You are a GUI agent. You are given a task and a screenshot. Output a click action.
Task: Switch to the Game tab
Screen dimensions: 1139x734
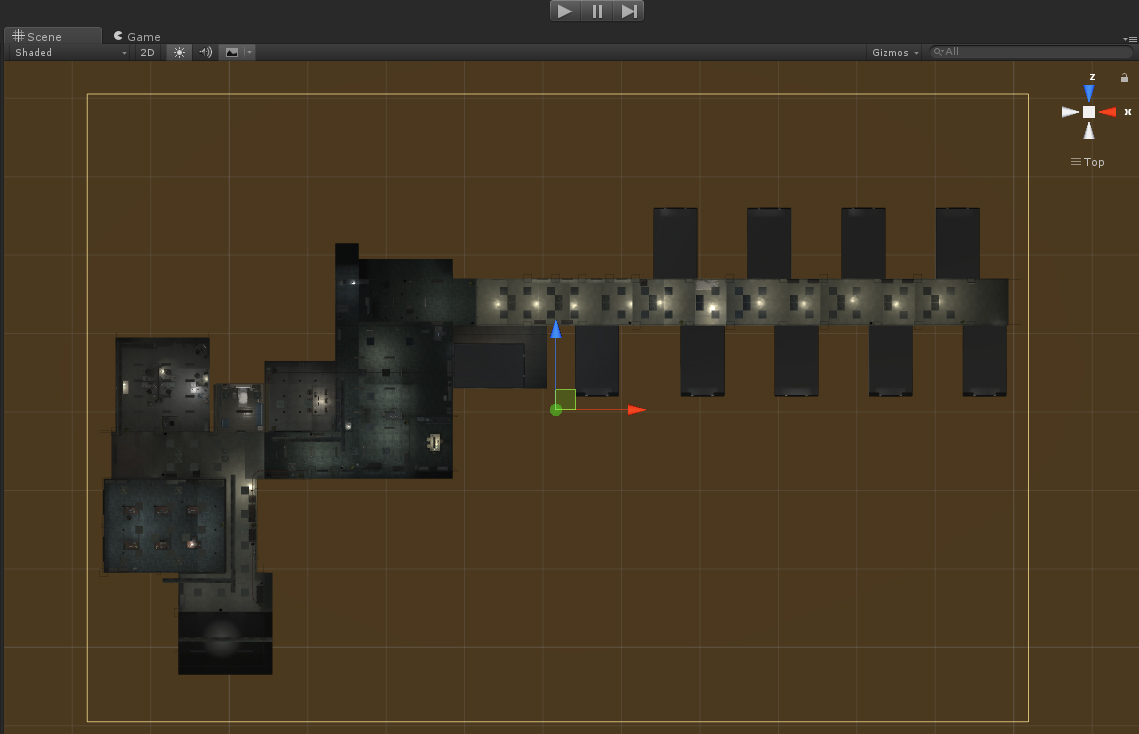(x=137, y=36)
